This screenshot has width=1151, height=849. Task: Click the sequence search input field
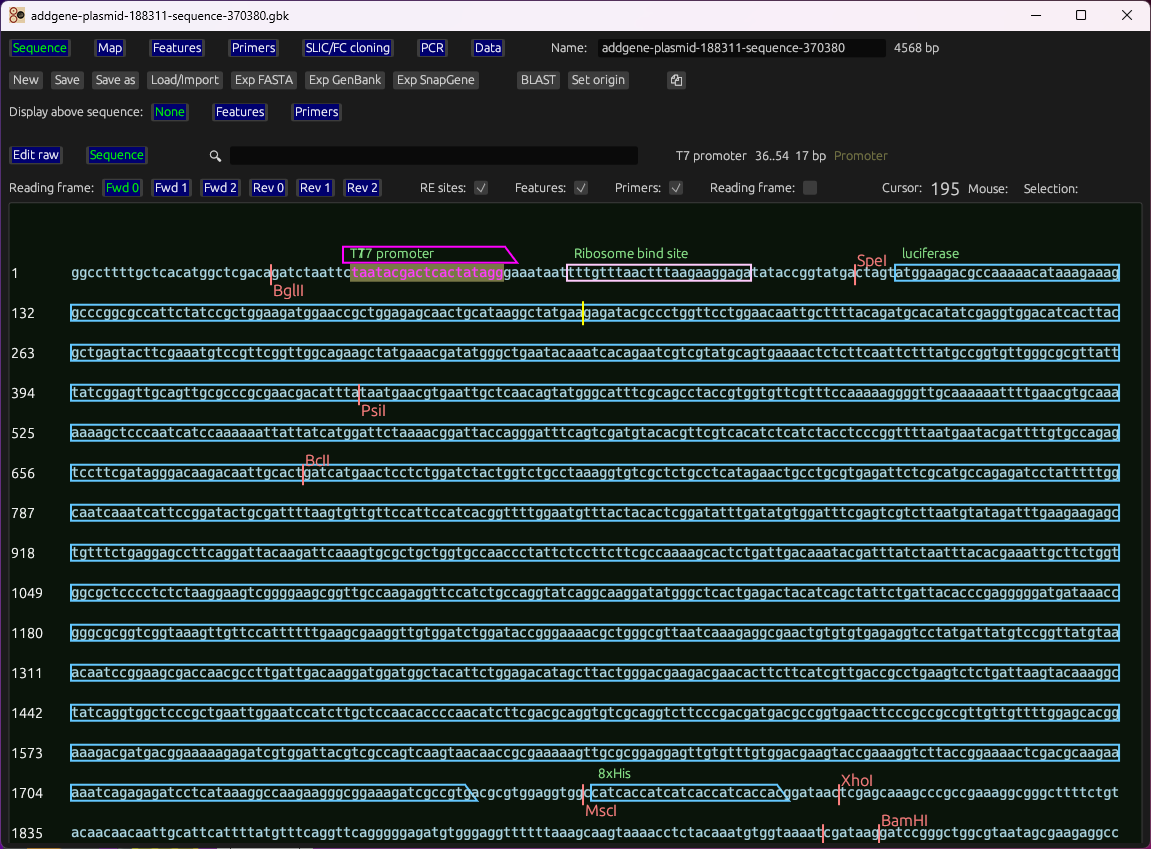433,156
